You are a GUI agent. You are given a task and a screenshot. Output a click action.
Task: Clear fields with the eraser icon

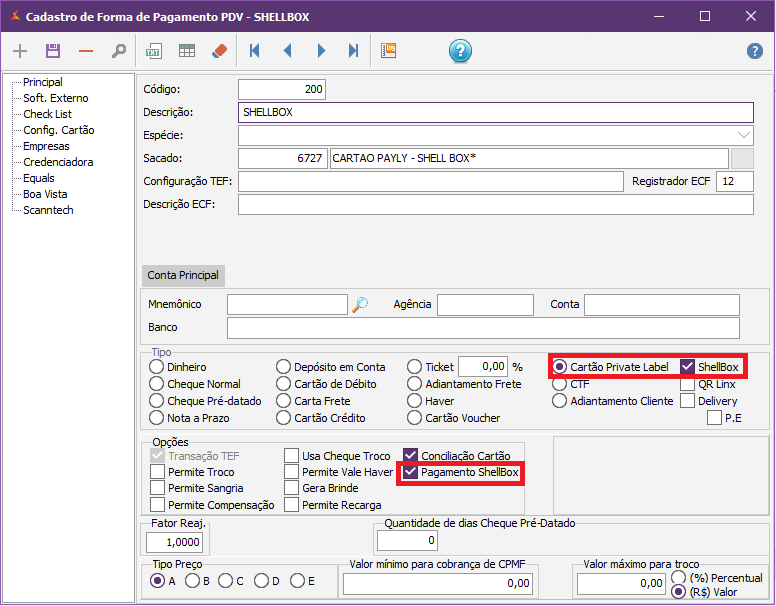(x=219, y=51)
